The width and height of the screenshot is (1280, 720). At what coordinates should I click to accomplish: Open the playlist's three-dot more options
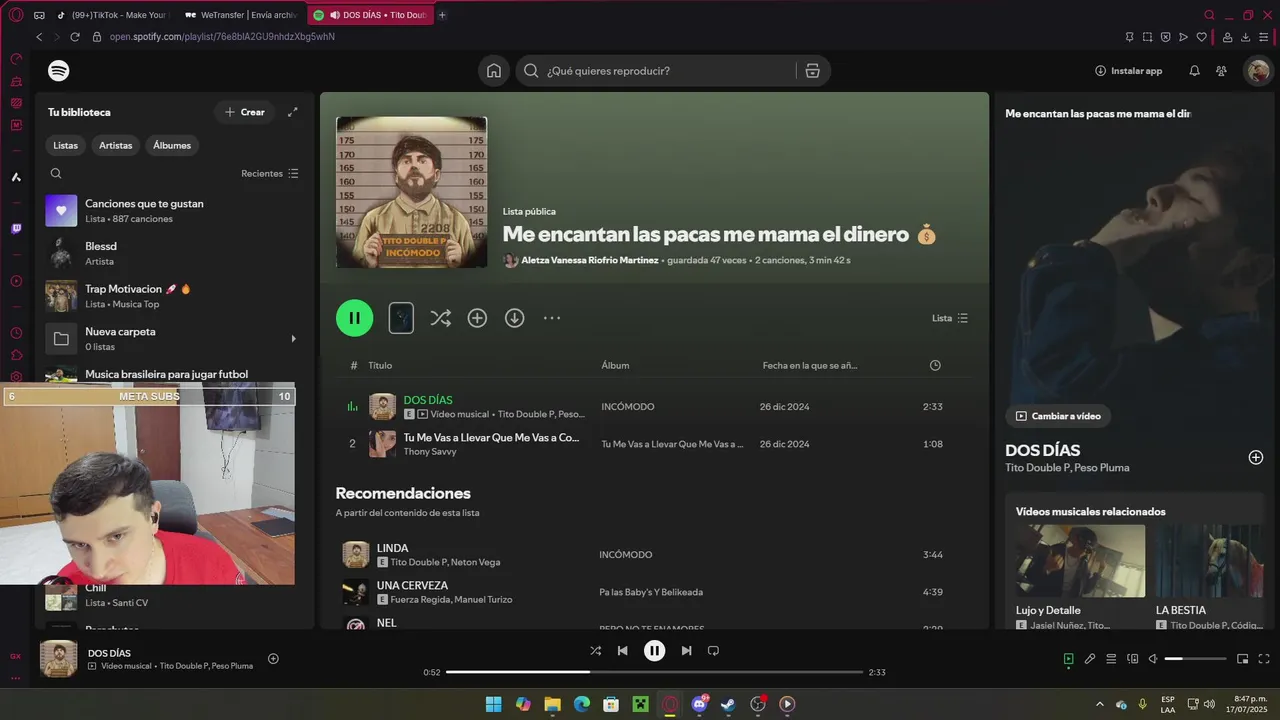tap(552, 318)
